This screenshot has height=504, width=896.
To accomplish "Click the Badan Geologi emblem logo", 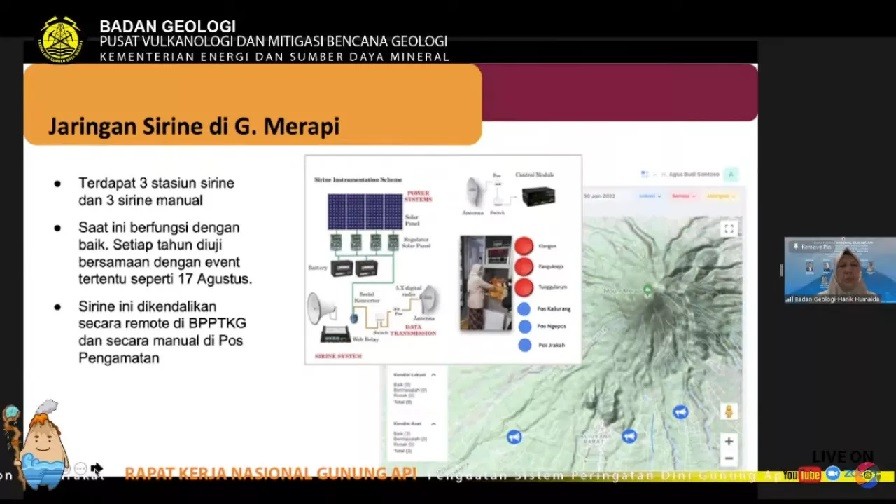I will 61,39.
